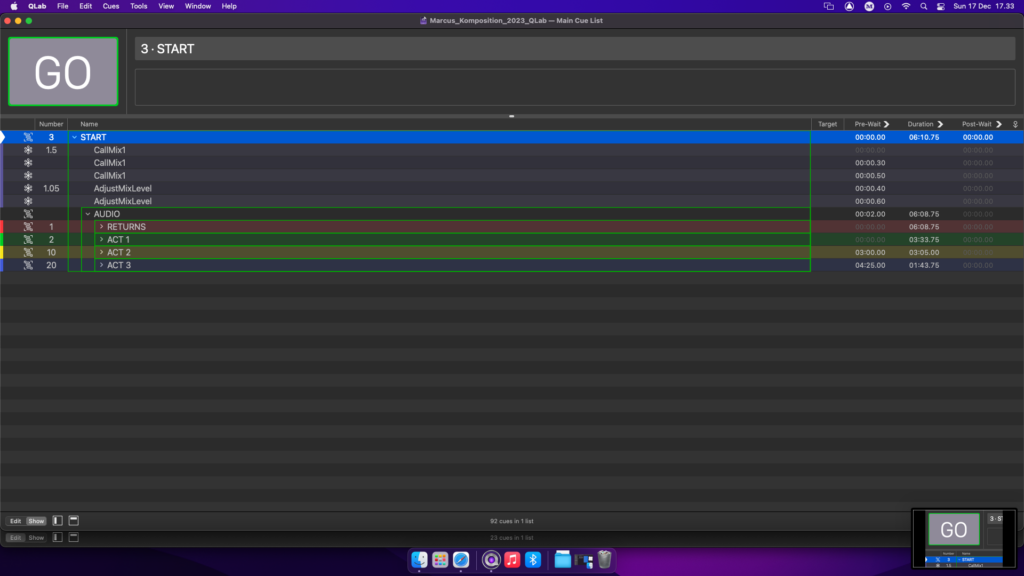Open Music app from the Dock
Viewport: 1024px width, 576px height.
tap(512, 560)
